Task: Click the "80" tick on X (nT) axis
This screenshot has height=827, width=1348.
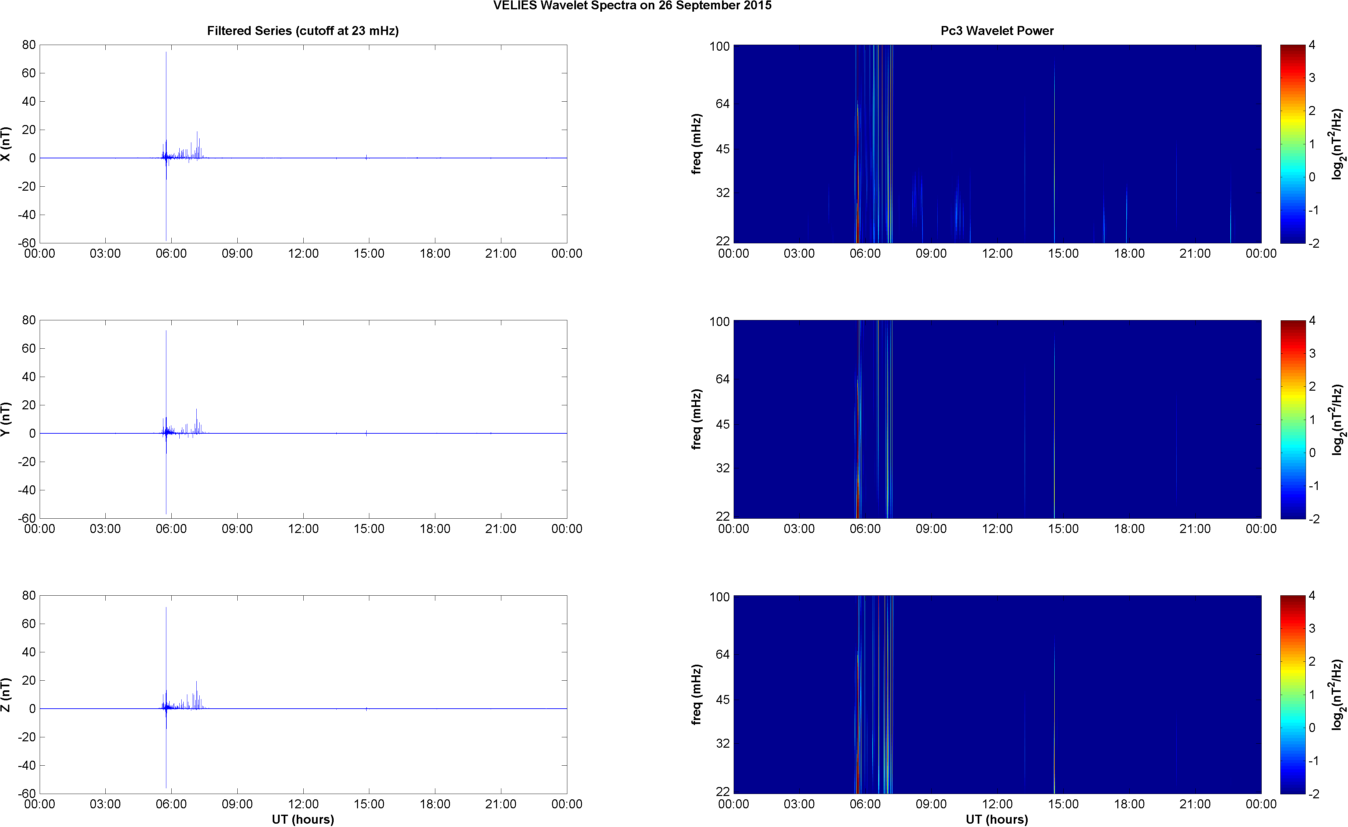Action: 29,45
